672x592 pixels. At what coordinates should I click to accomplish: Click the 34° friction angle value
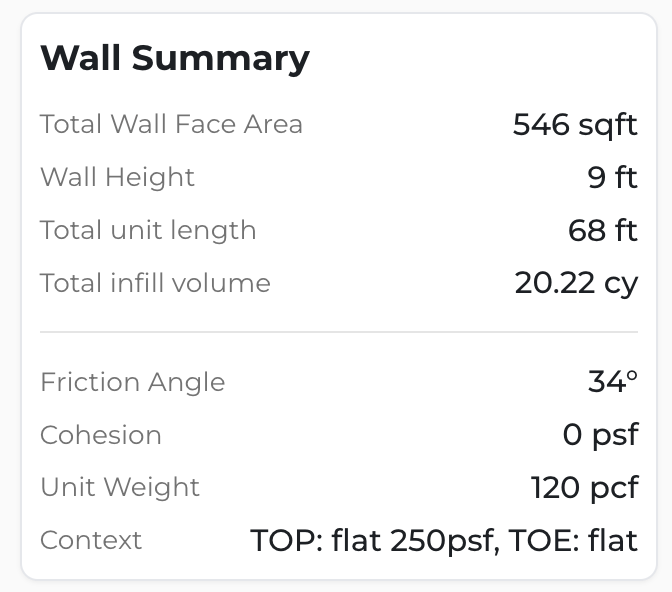(x=612, y=382)
